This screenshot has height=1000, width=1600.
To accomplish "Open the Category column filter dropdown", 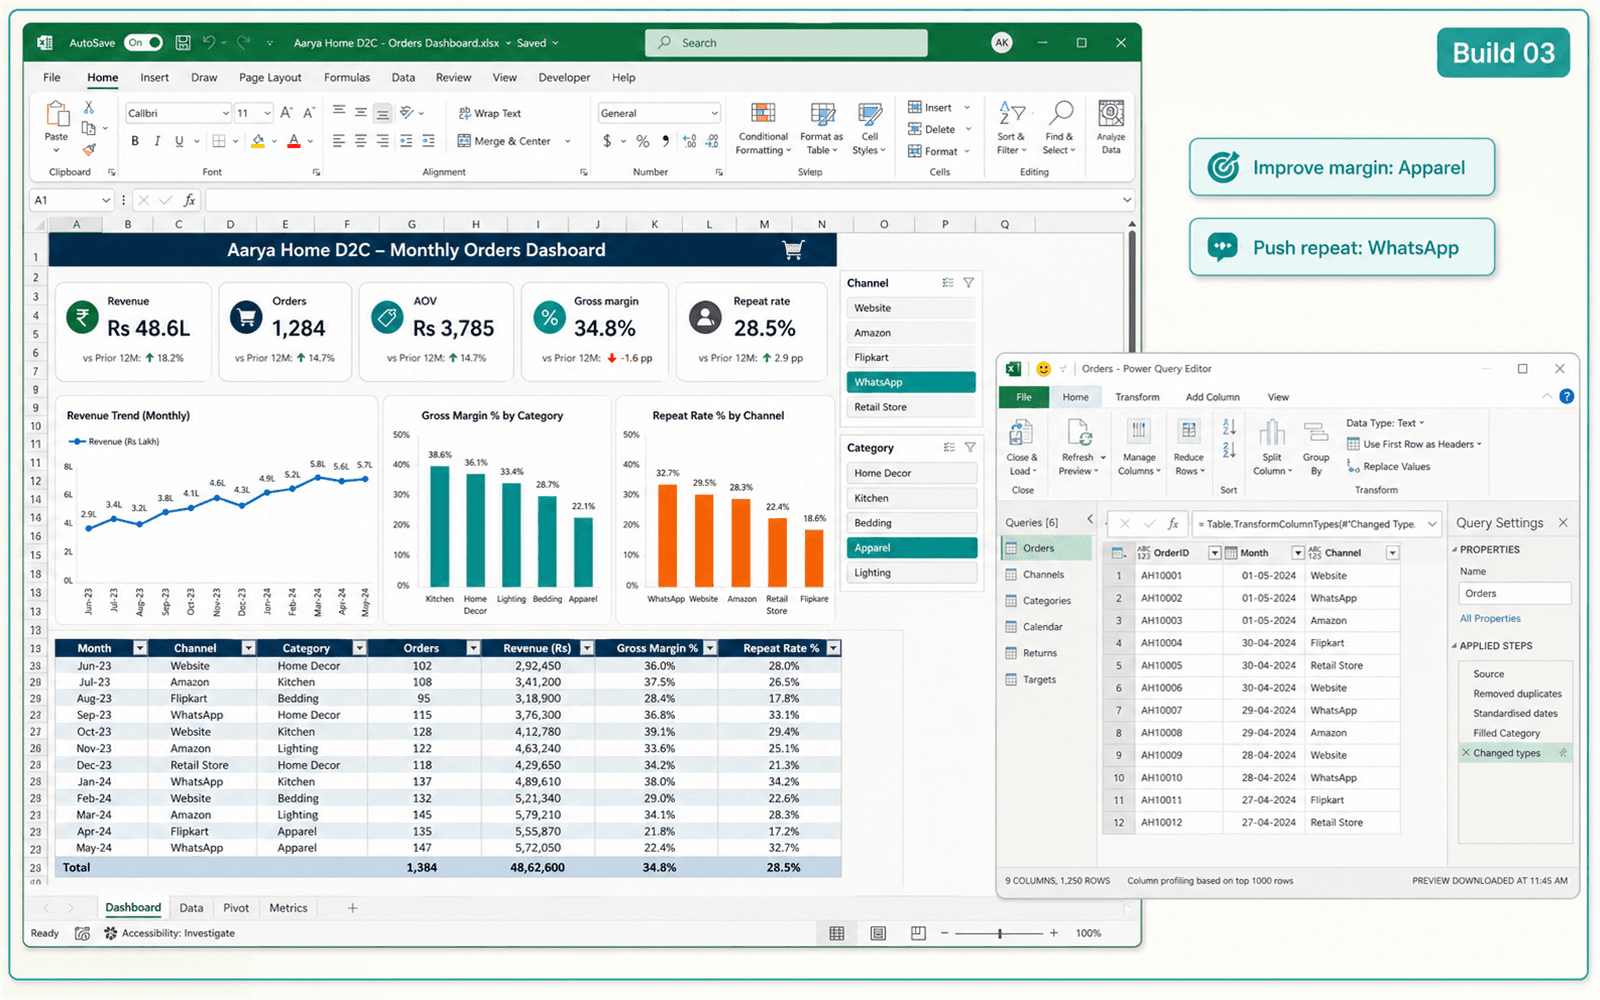I will (359, 648).
